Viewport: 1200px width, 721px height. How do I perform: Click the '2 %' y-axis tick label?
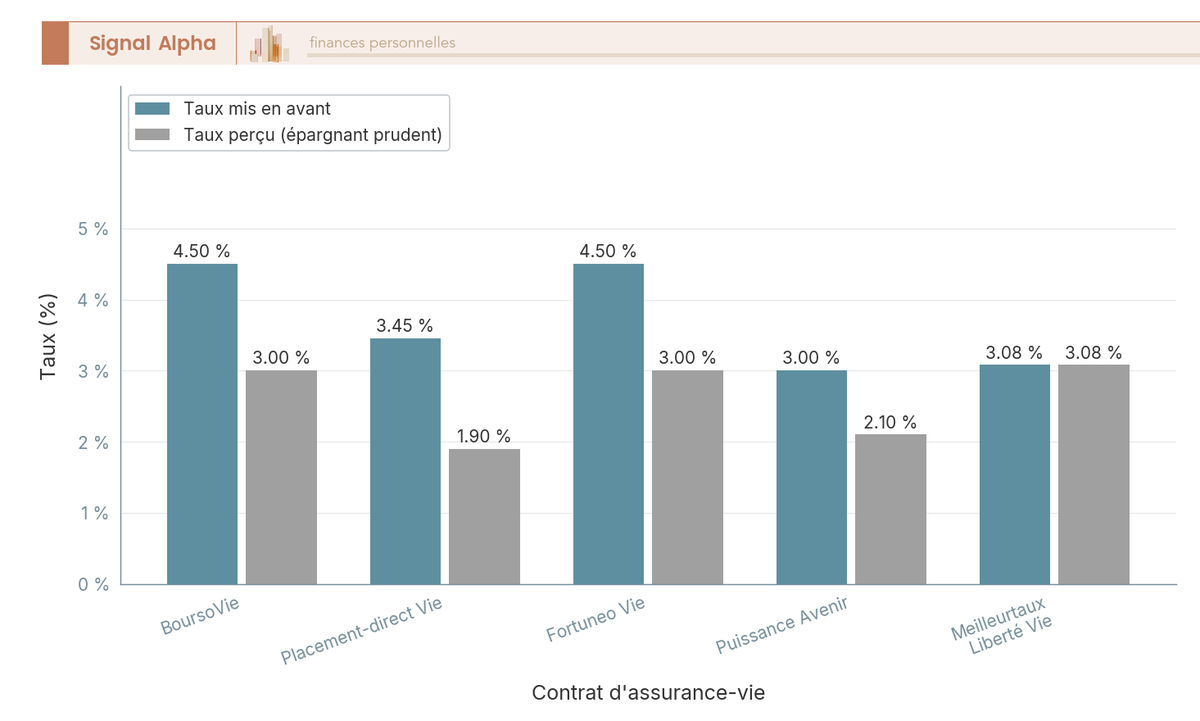[93, 442]
